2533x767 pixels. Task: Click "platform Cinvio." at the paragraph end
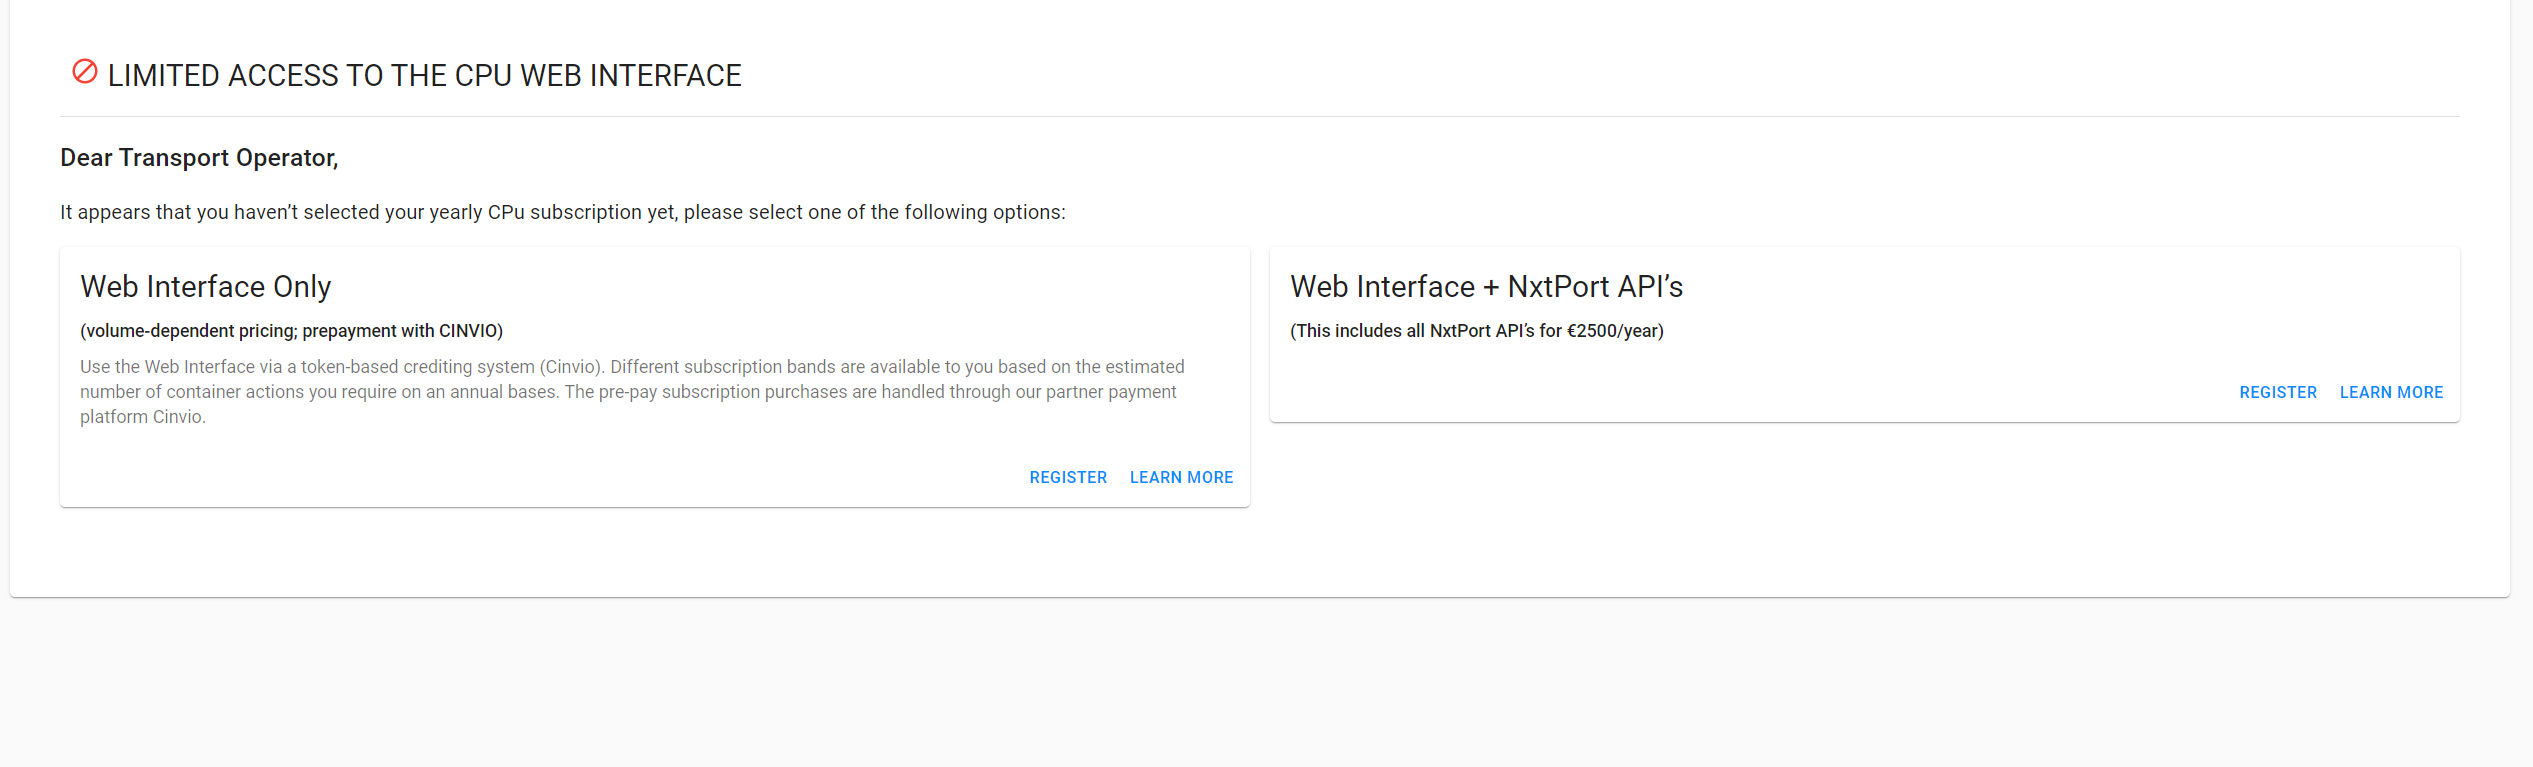143,417
